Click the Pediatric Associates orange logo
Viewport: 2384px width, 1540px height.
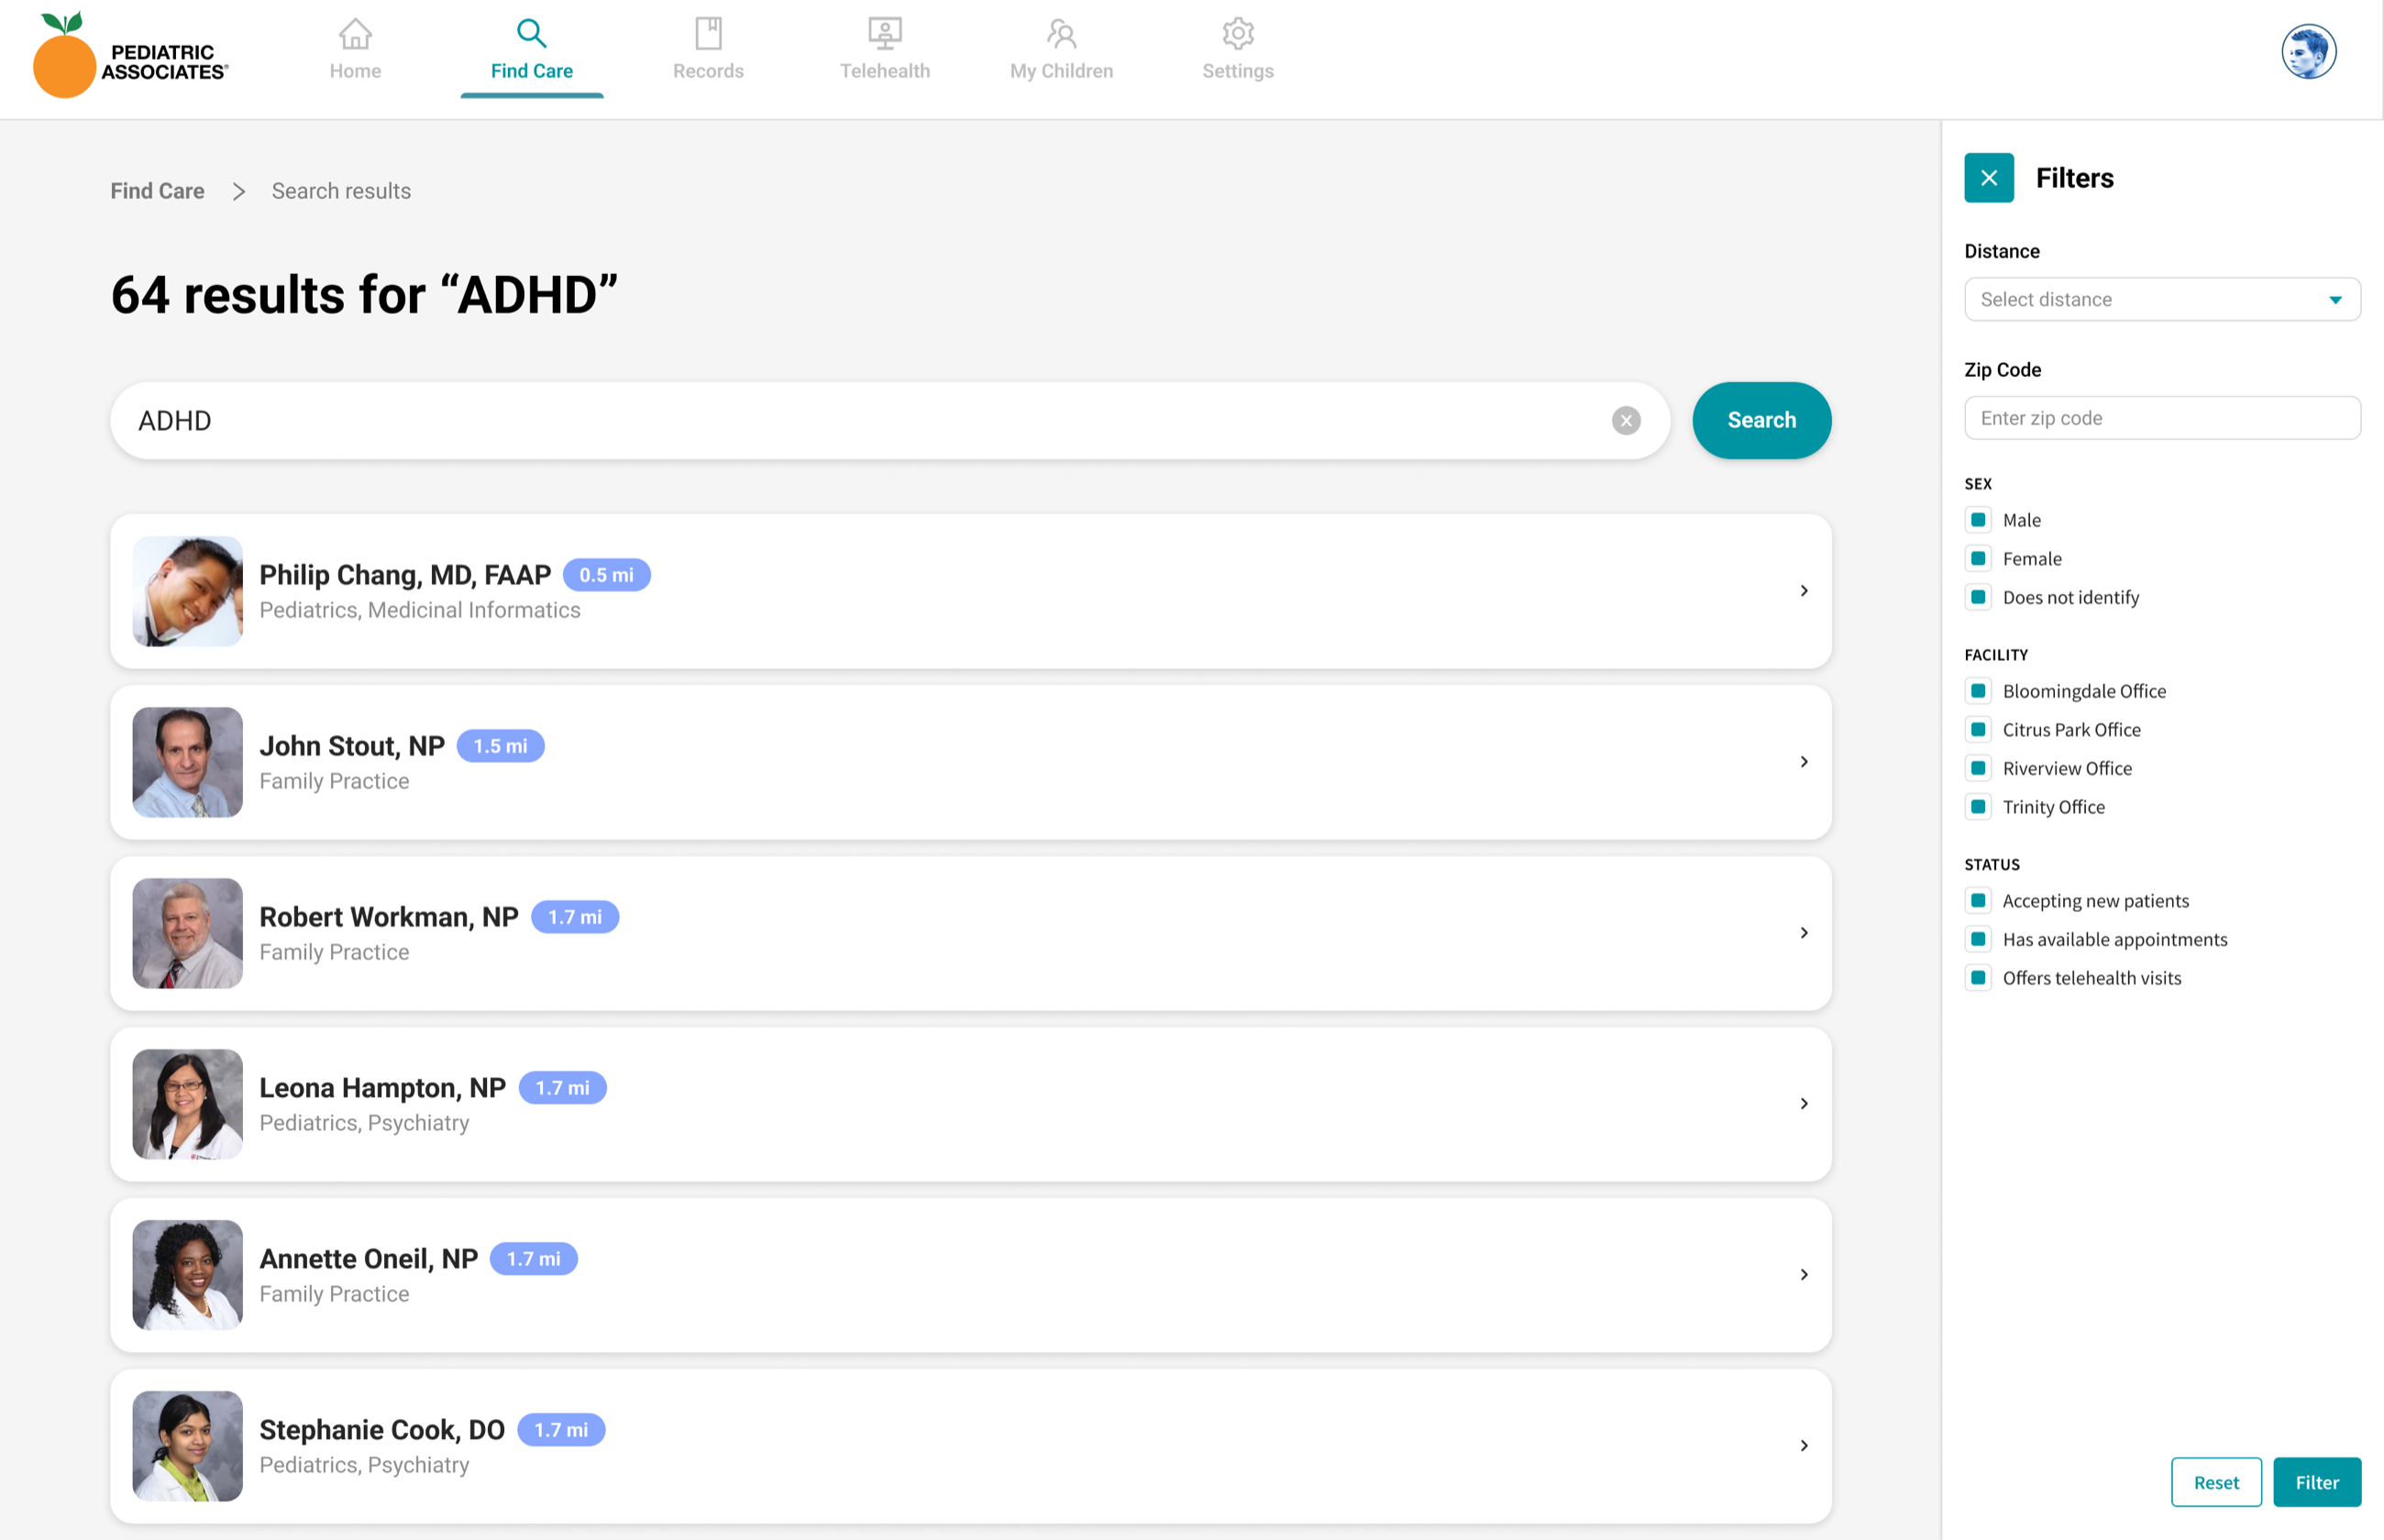coord(131,55)
